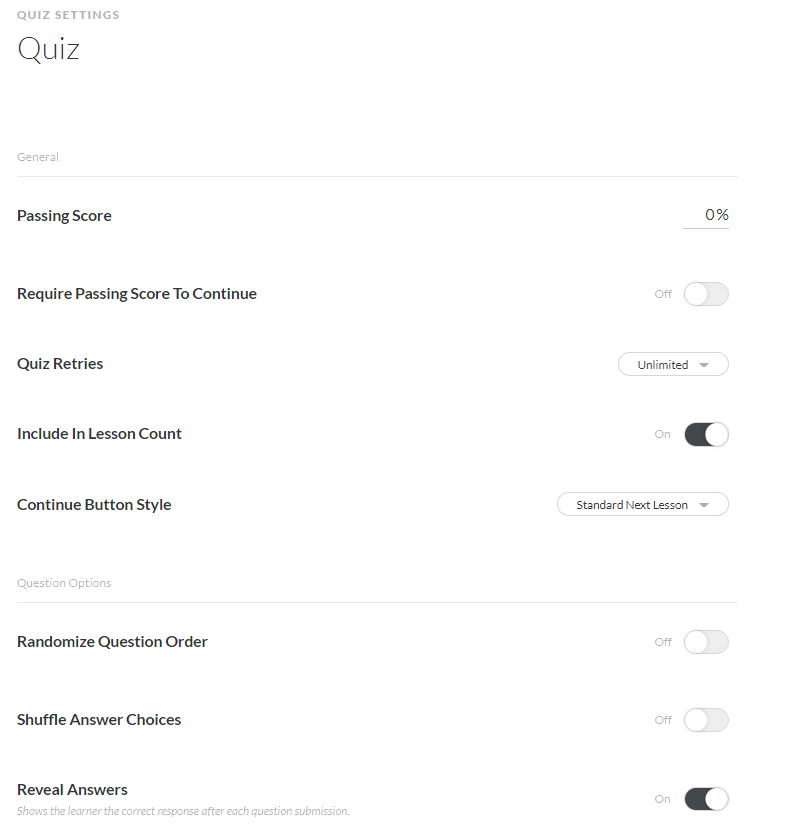Click the Continue Button Style dropdown arrow icon

point(704,505)
